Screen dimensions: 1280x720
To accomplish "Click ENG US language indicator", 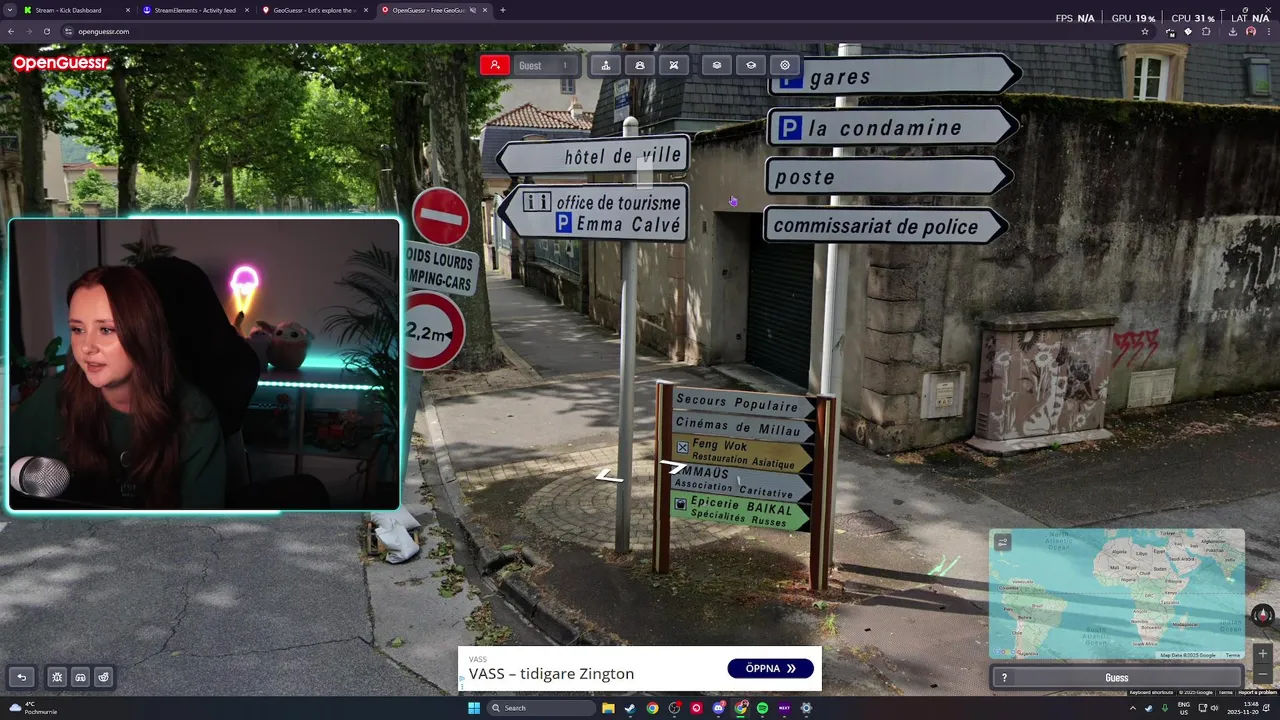I will (x=1184, y=708).
